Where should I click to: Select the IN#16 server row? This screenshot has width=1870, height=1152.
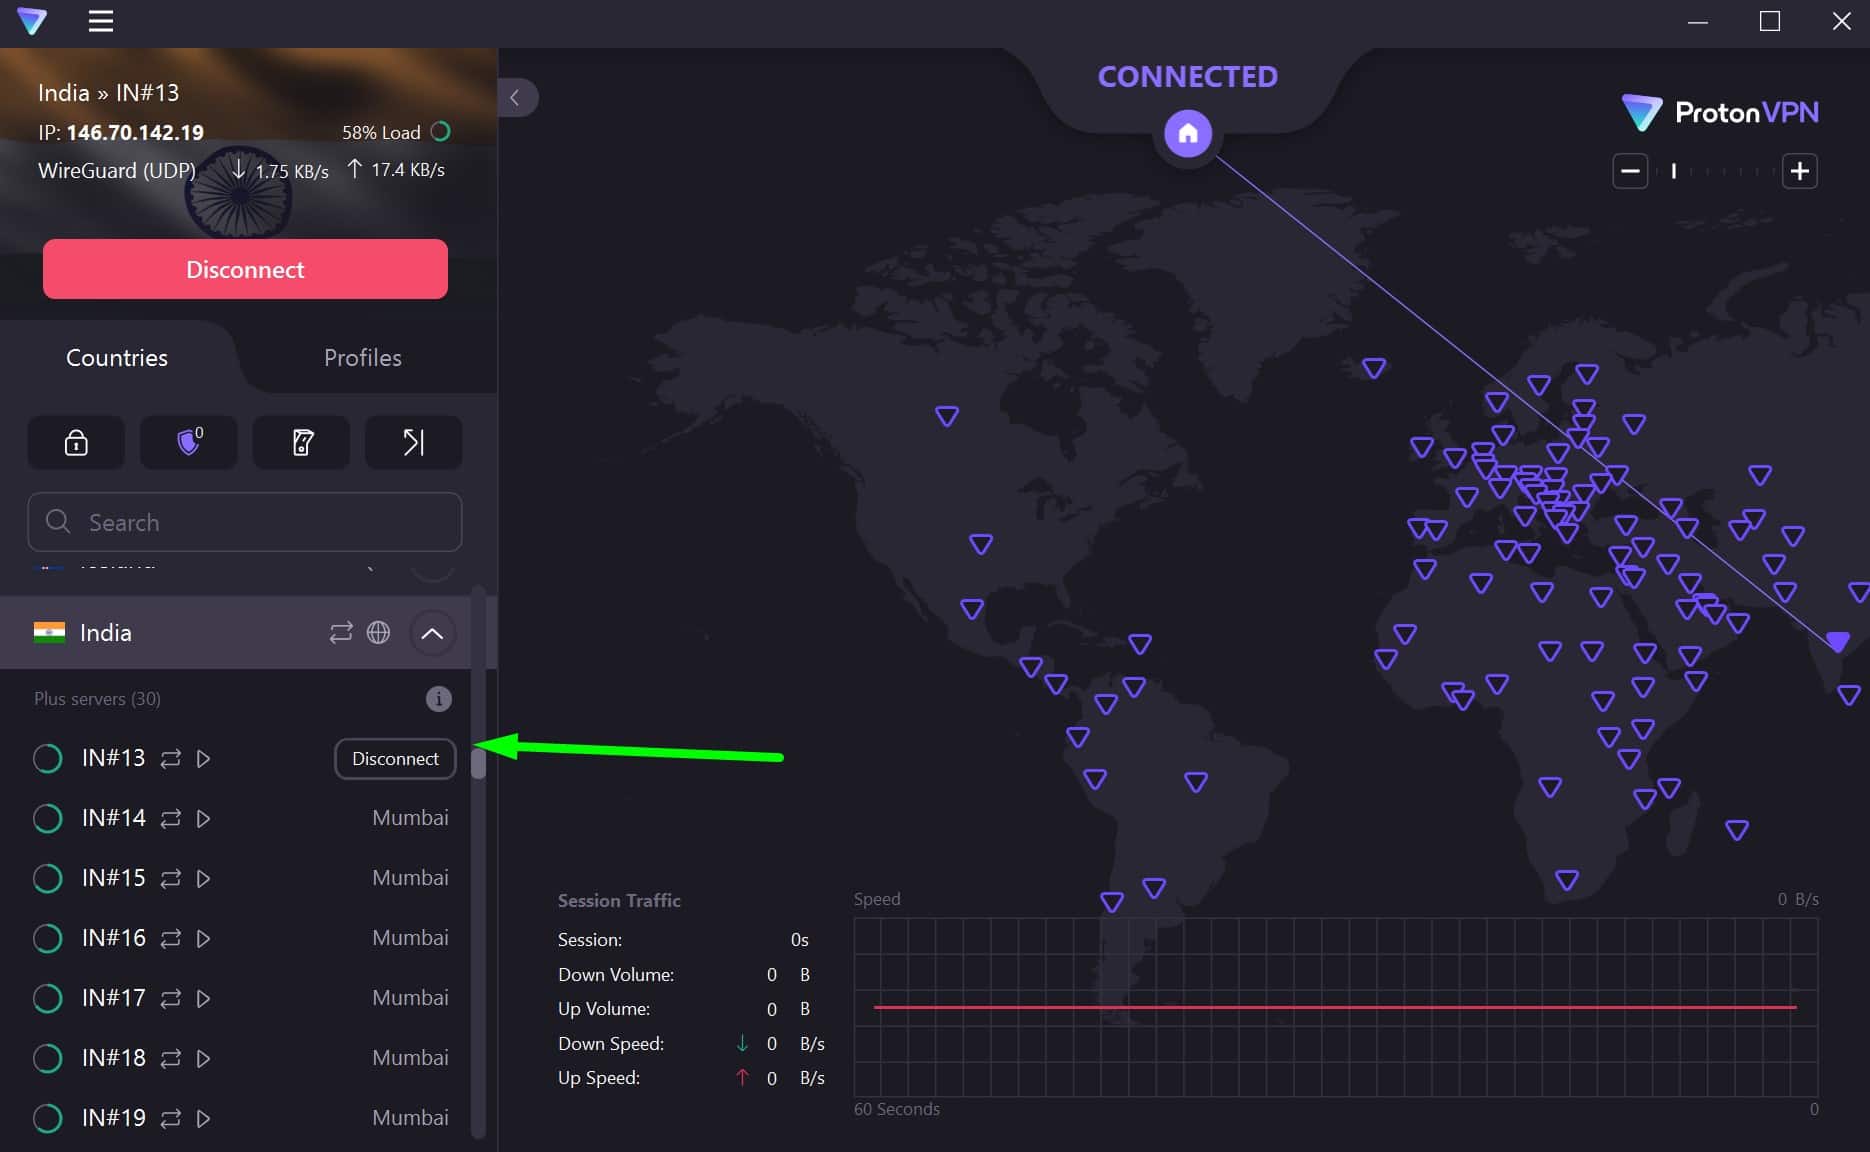pos(235,939)
